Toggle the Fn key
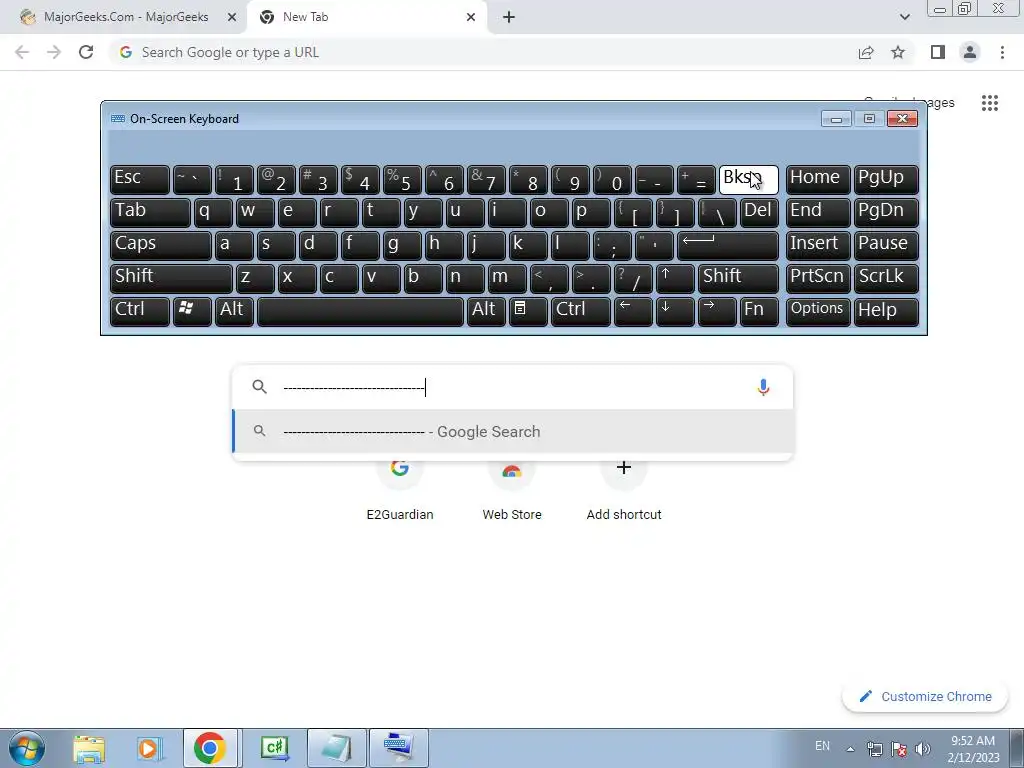Screen dimensions: 1024x768 pos(759,311)
